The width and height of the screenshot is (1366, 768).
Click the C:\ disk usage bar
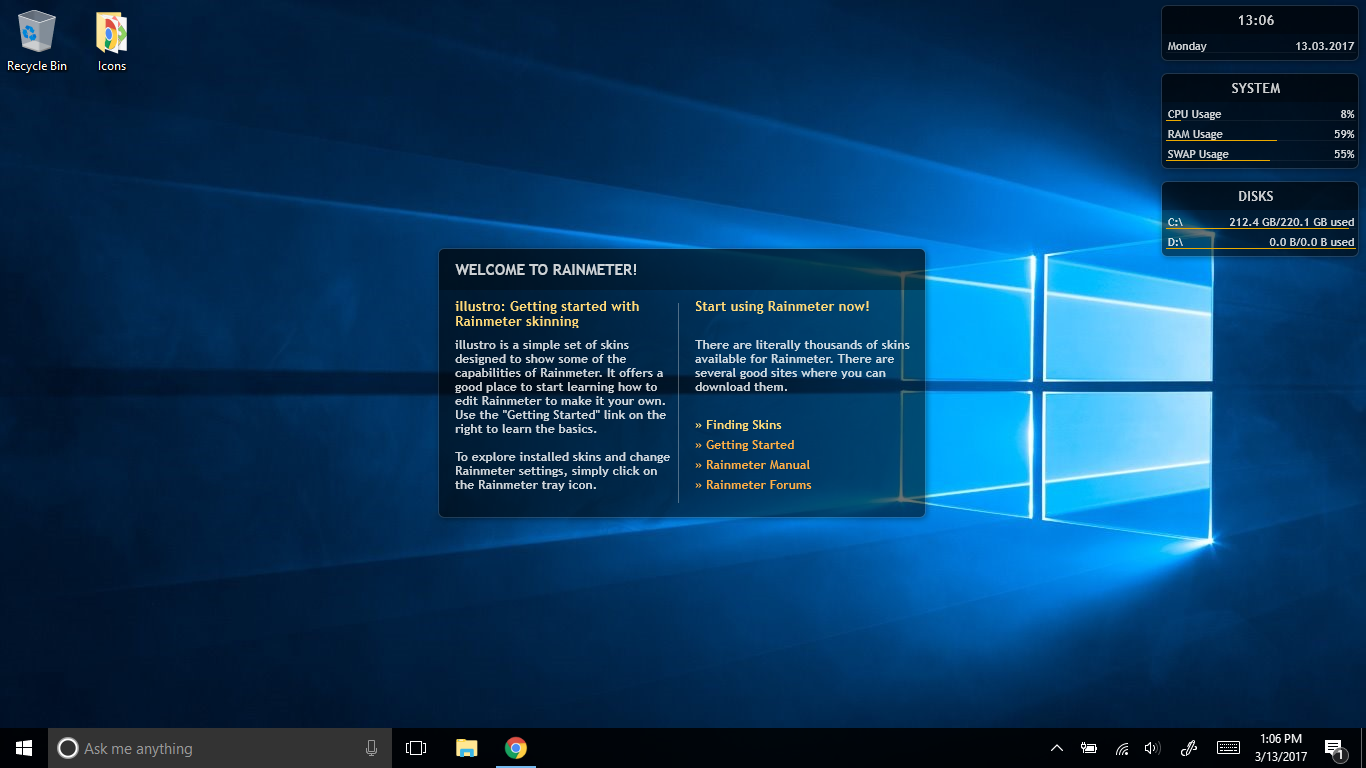click(x=1261, y=229)
